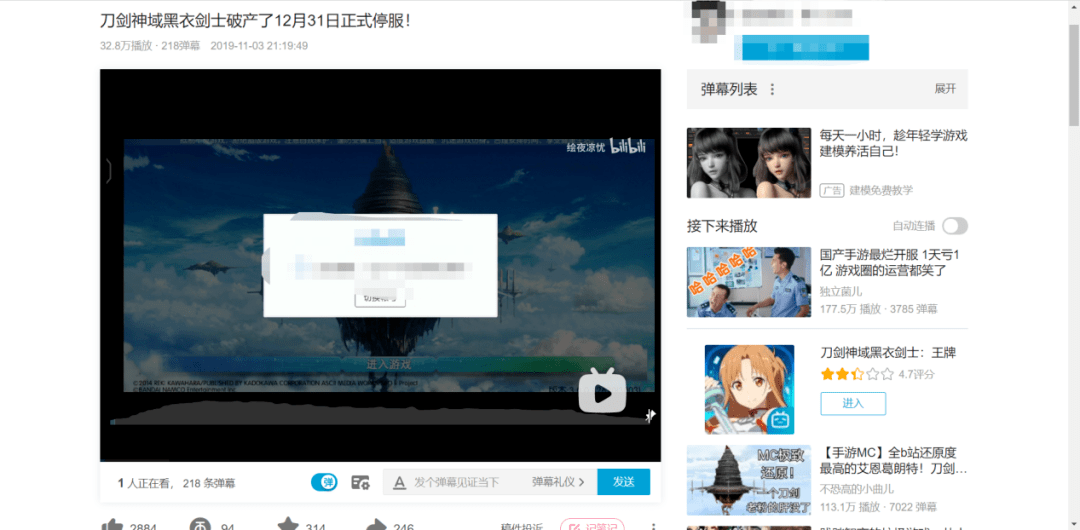Click the favorite star icon
The width and height of the screenshot is (1080, 530).
click(x=288, y=525)
